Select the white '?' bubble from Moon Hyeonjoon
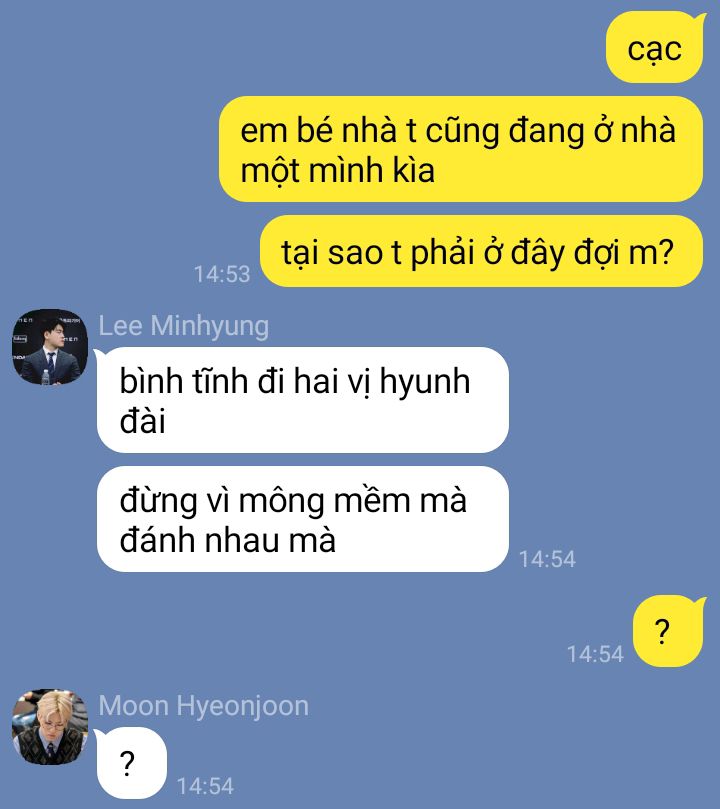The height and width of the screenshot is (809, 720). (130, 763)
